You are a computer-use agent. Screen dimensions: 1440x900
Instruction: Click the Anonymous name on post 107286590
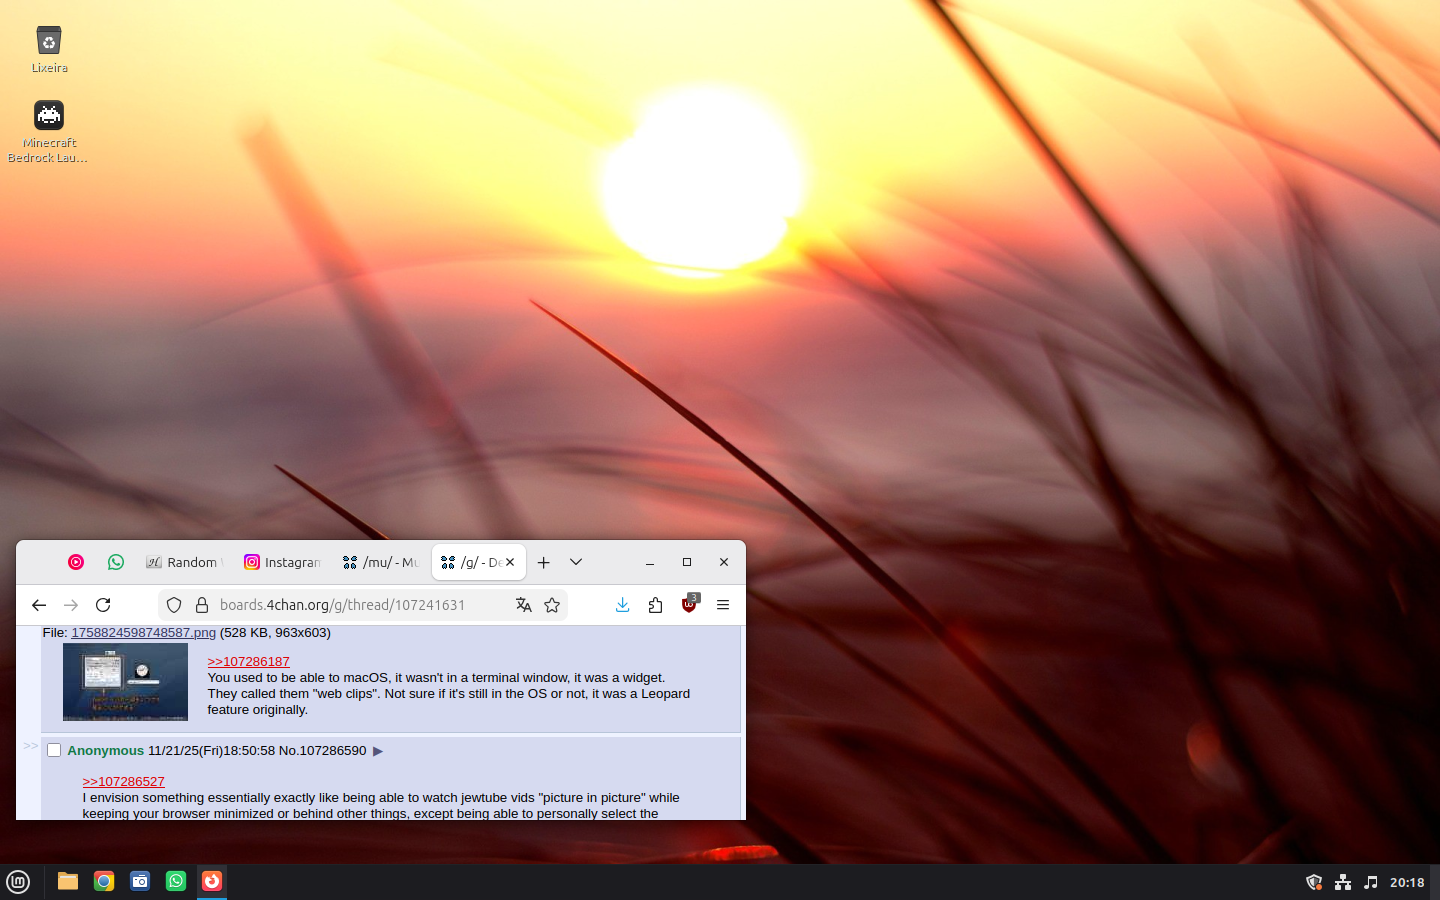[x=106, y=751]
